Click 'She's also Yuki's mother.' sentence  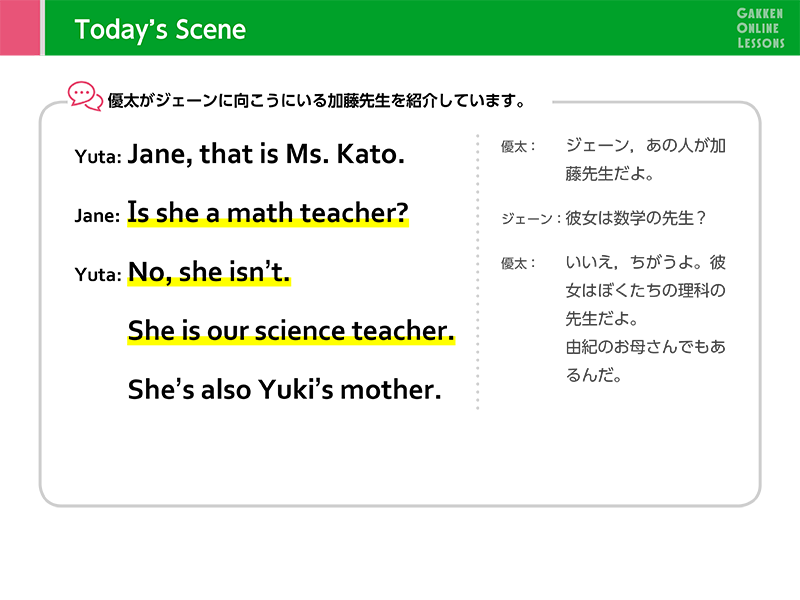[x=285, y=390]
